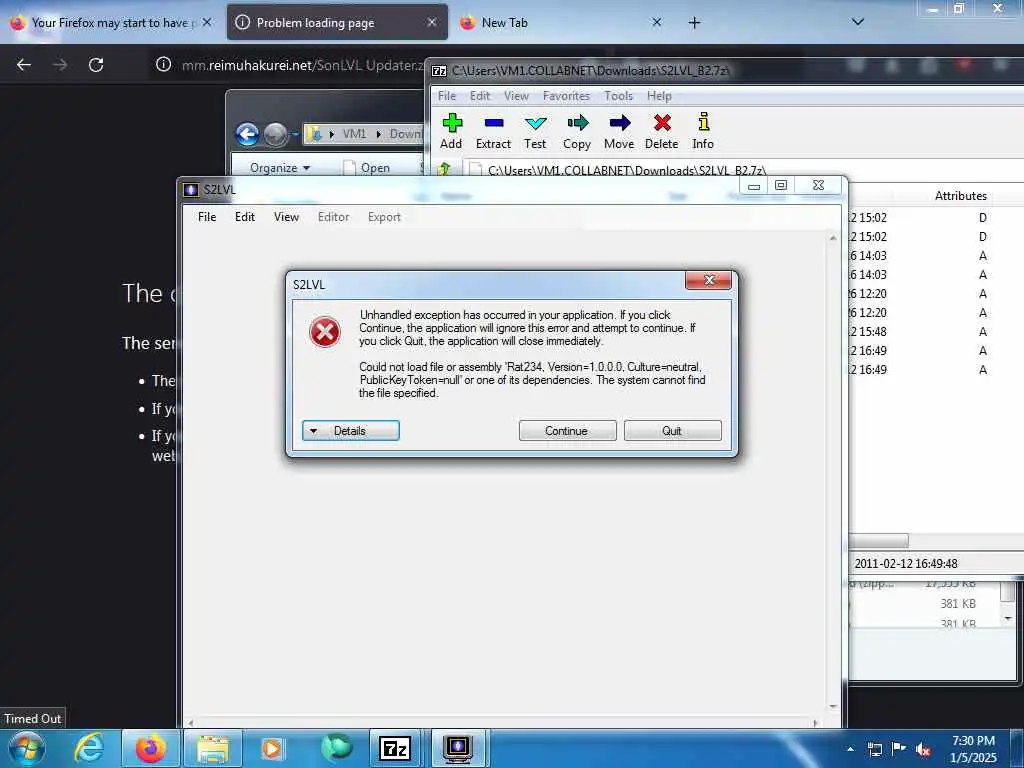1024x768 pixels.
Task: Open the 7-Zip Help menu
Action: tap(659, 96)
